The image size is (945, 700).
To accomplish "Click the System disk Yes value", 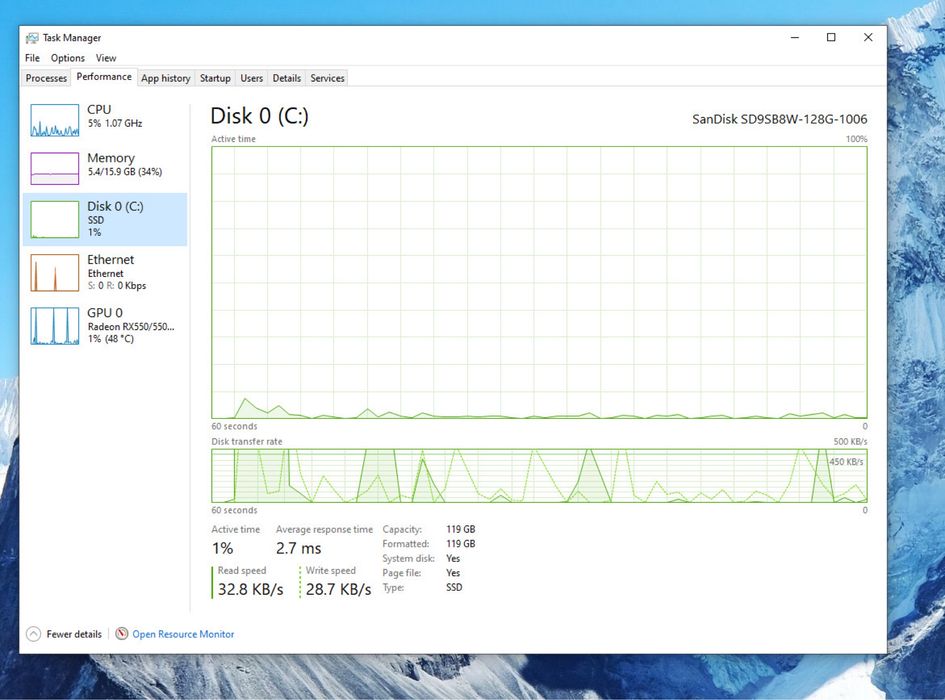I will (453, 558).
